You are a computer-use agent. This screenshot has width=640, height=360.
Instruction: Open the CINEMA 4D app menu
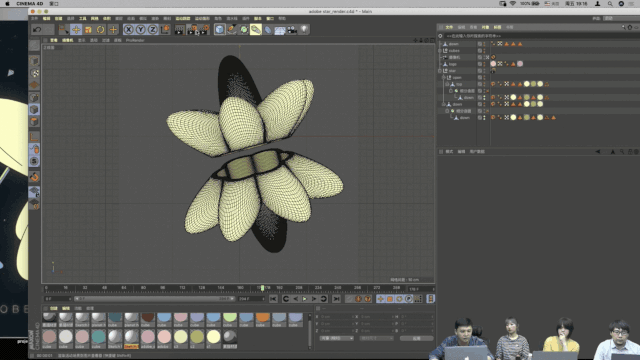click(x=30, y=4)
